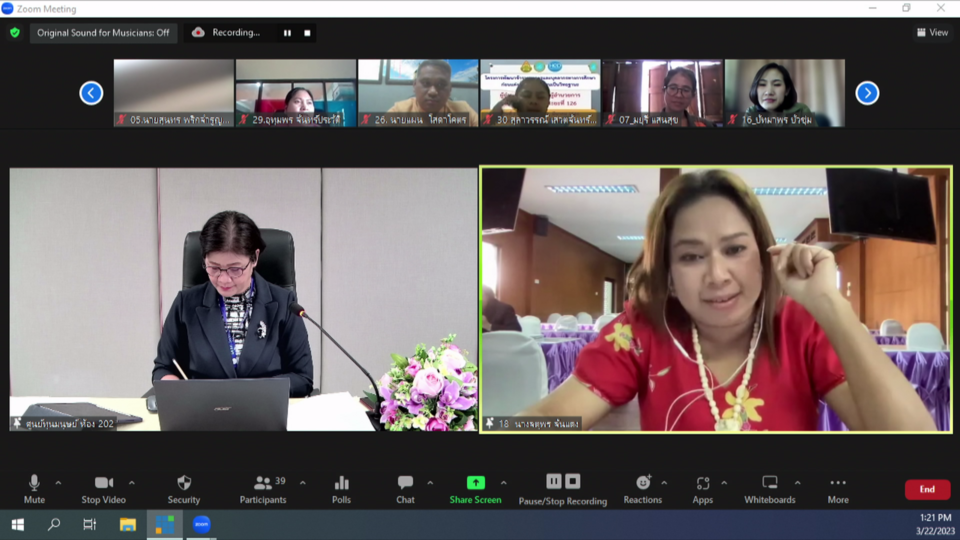Open the Reactions menu

click(x=642, y=488)
